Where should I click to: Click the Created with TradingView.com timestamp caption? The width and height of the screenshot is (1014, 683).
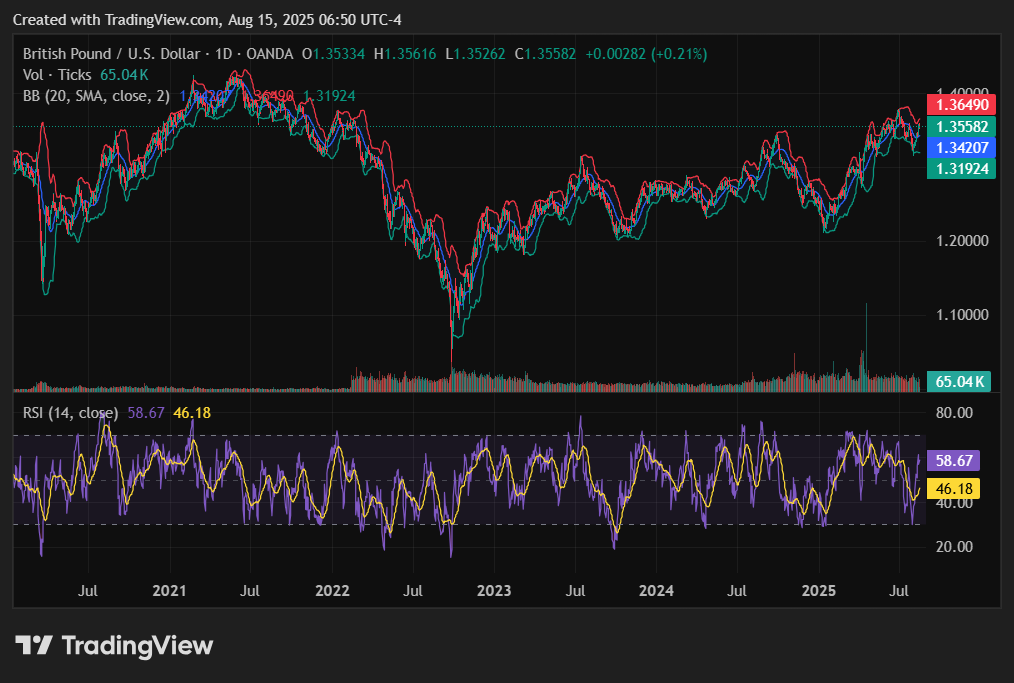click(207, 20)
